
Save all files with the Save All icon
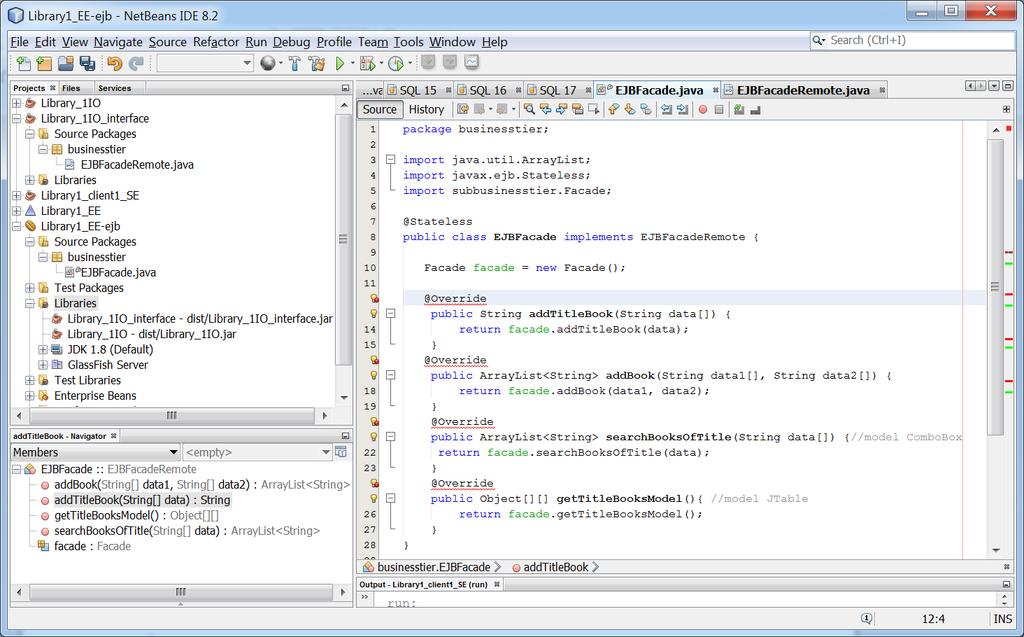point(87,63)
